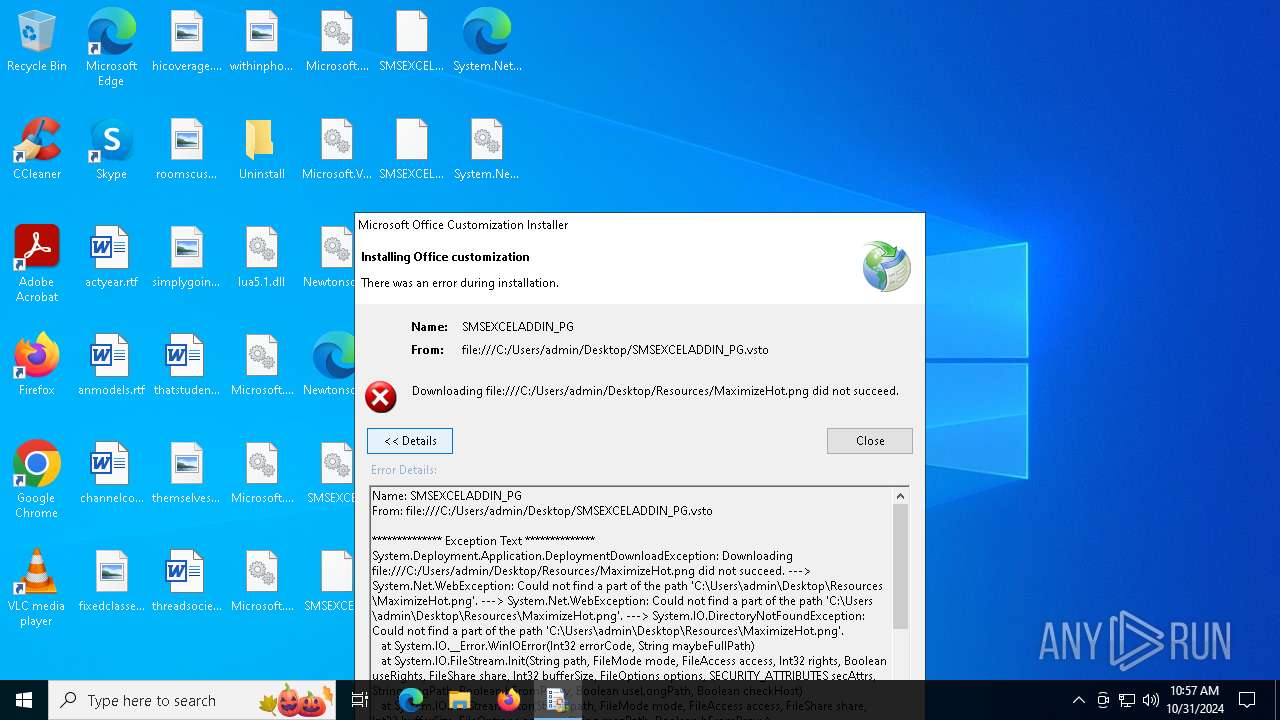The width and height of the screenshot is (1280, 720).
Task: Open the VLC media player shortcut
Action: coord(37,588)
